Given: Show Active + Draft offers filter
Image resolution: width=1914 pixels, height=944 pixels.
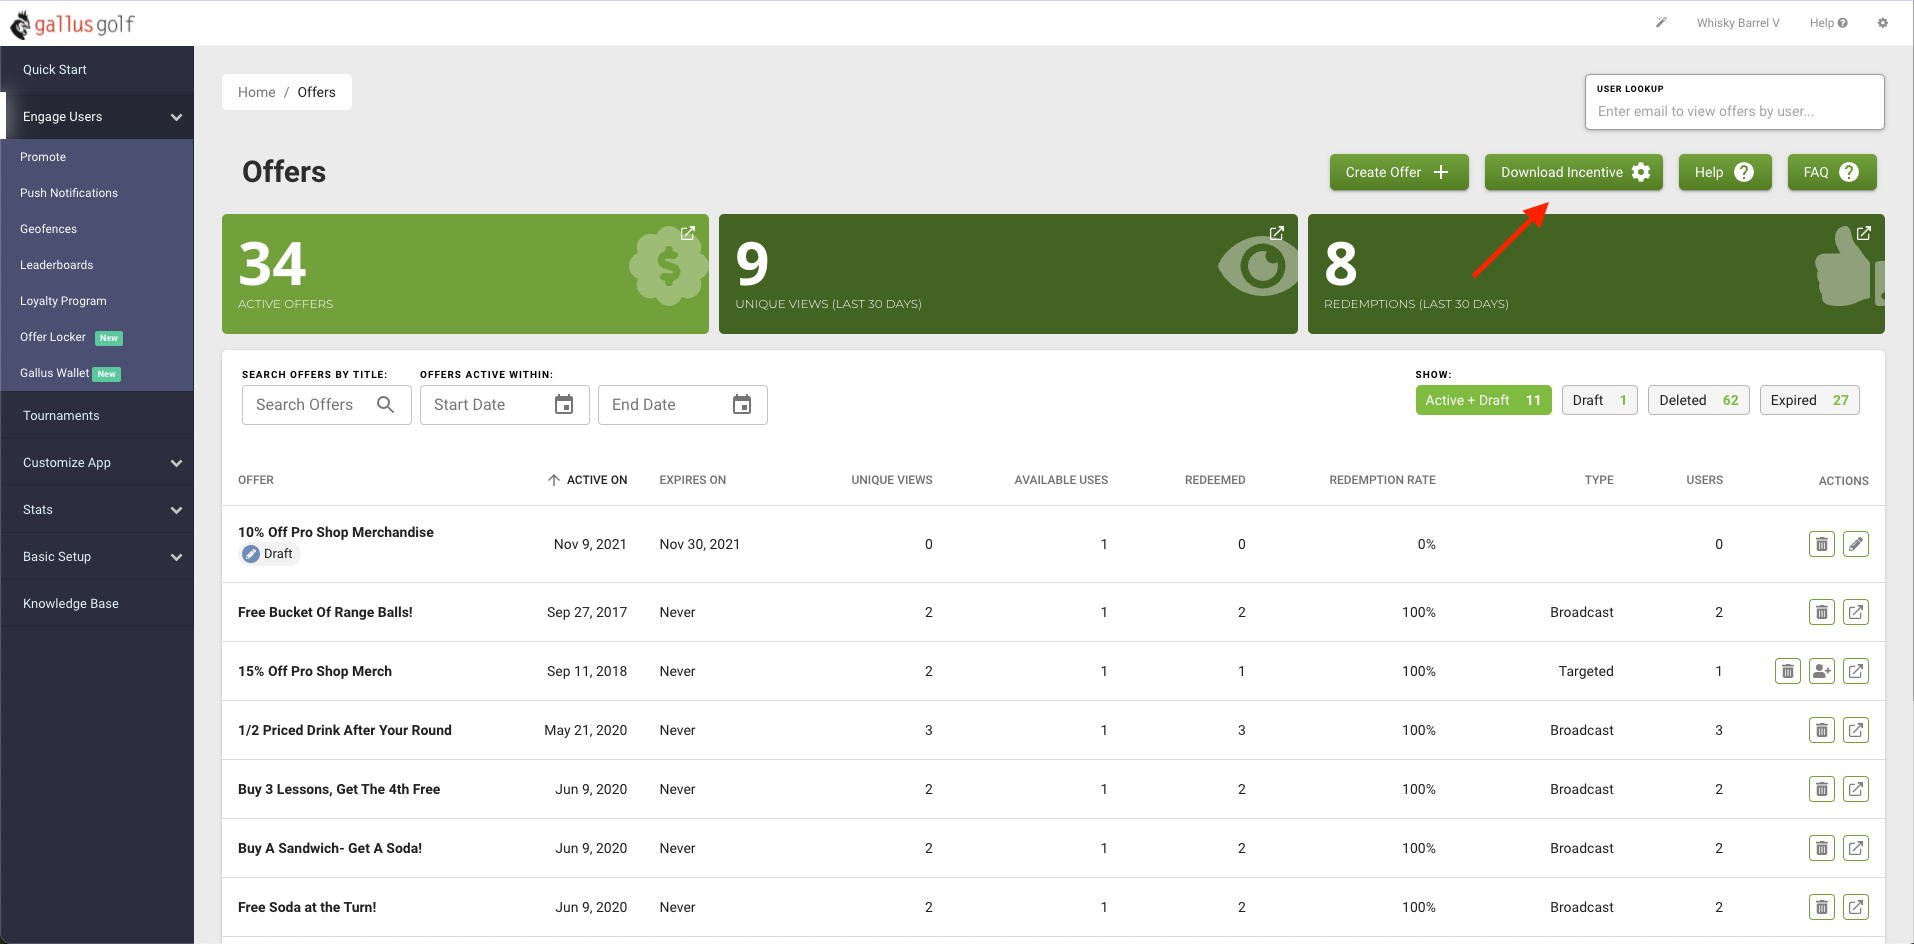Looking at the screenshot, I should point(1483,400).
